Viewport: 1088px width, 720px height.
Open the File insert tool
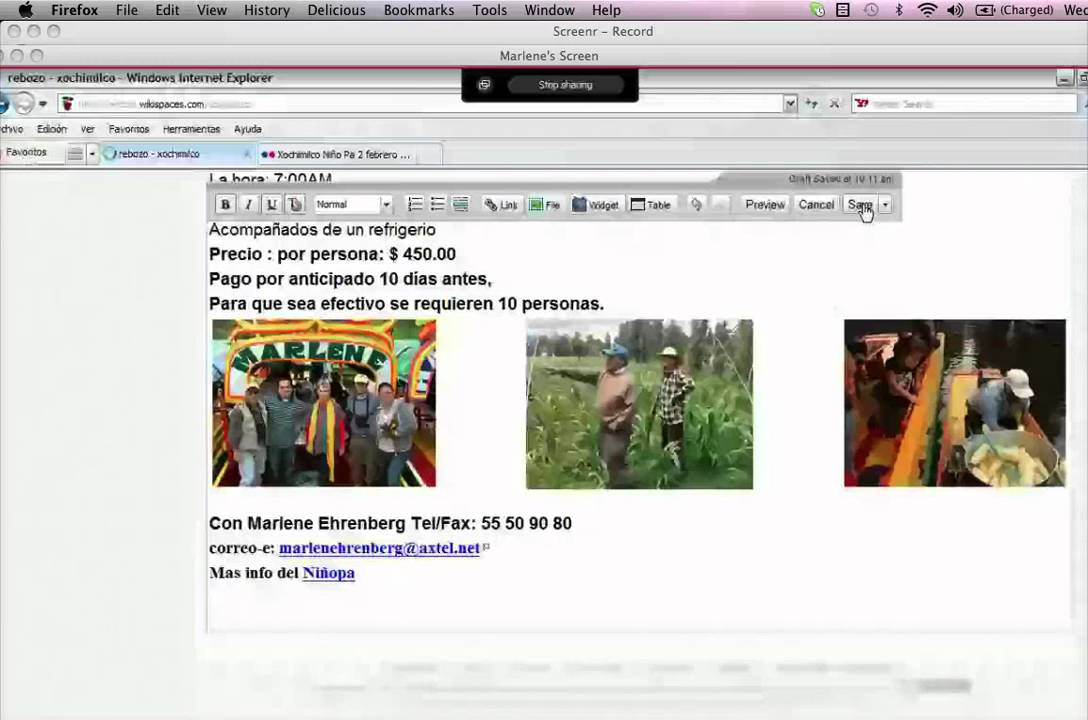[545, 205]
